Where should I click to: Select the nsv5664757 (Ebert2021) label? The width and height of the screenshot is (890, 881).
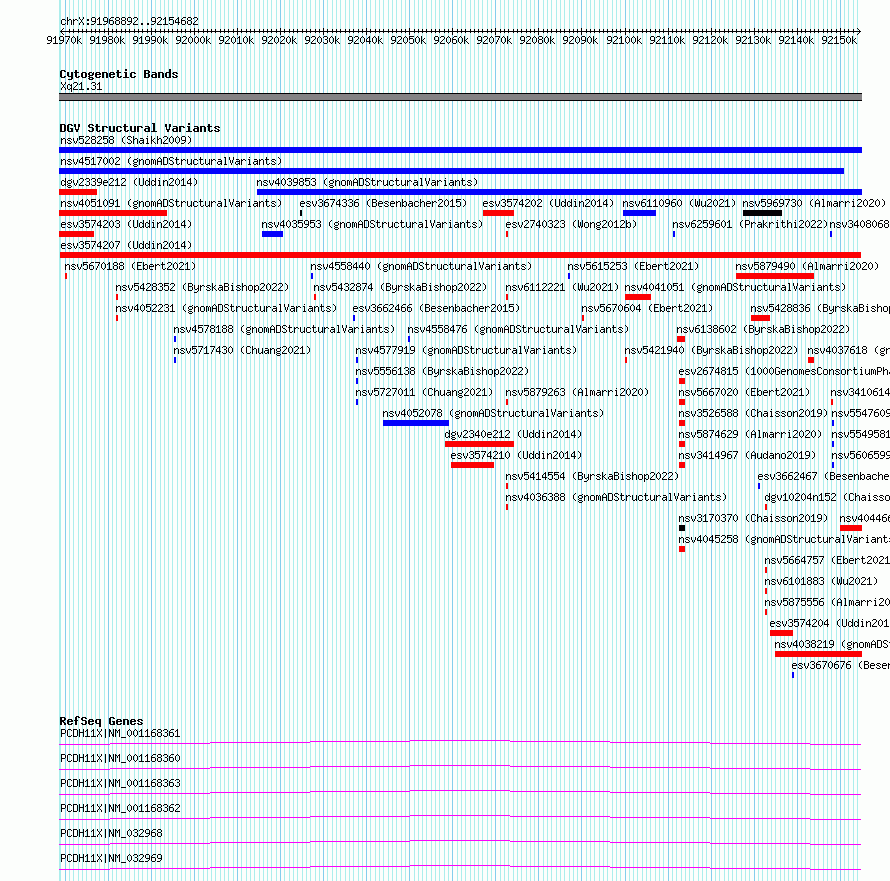pos(827,560)
